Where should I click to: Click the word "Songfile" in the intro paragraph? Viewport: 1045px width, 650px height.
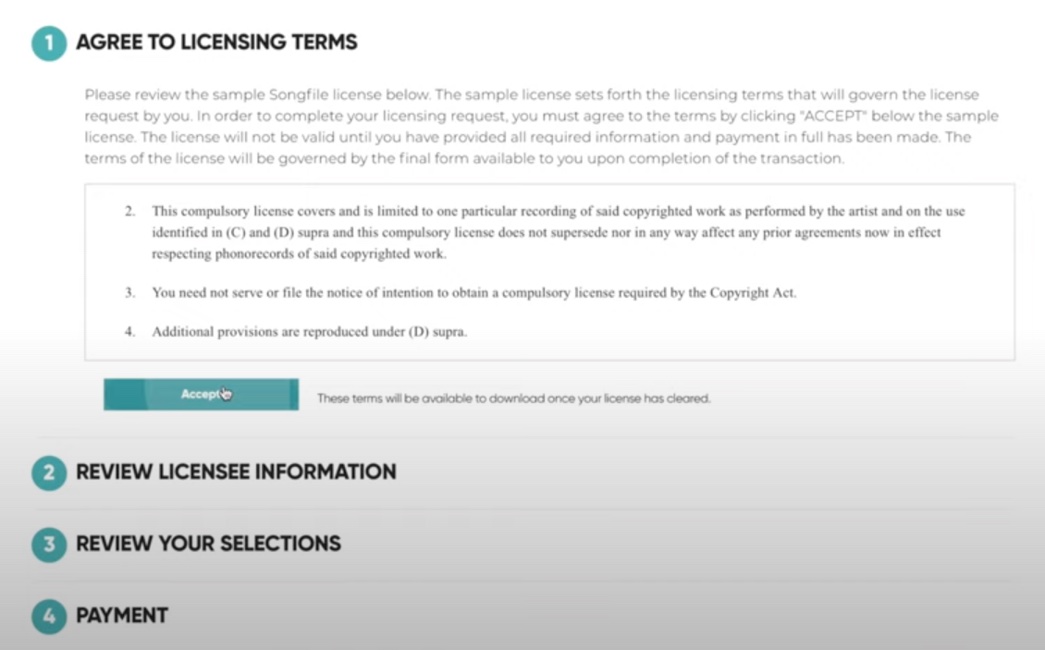click(x=301, y=95)
